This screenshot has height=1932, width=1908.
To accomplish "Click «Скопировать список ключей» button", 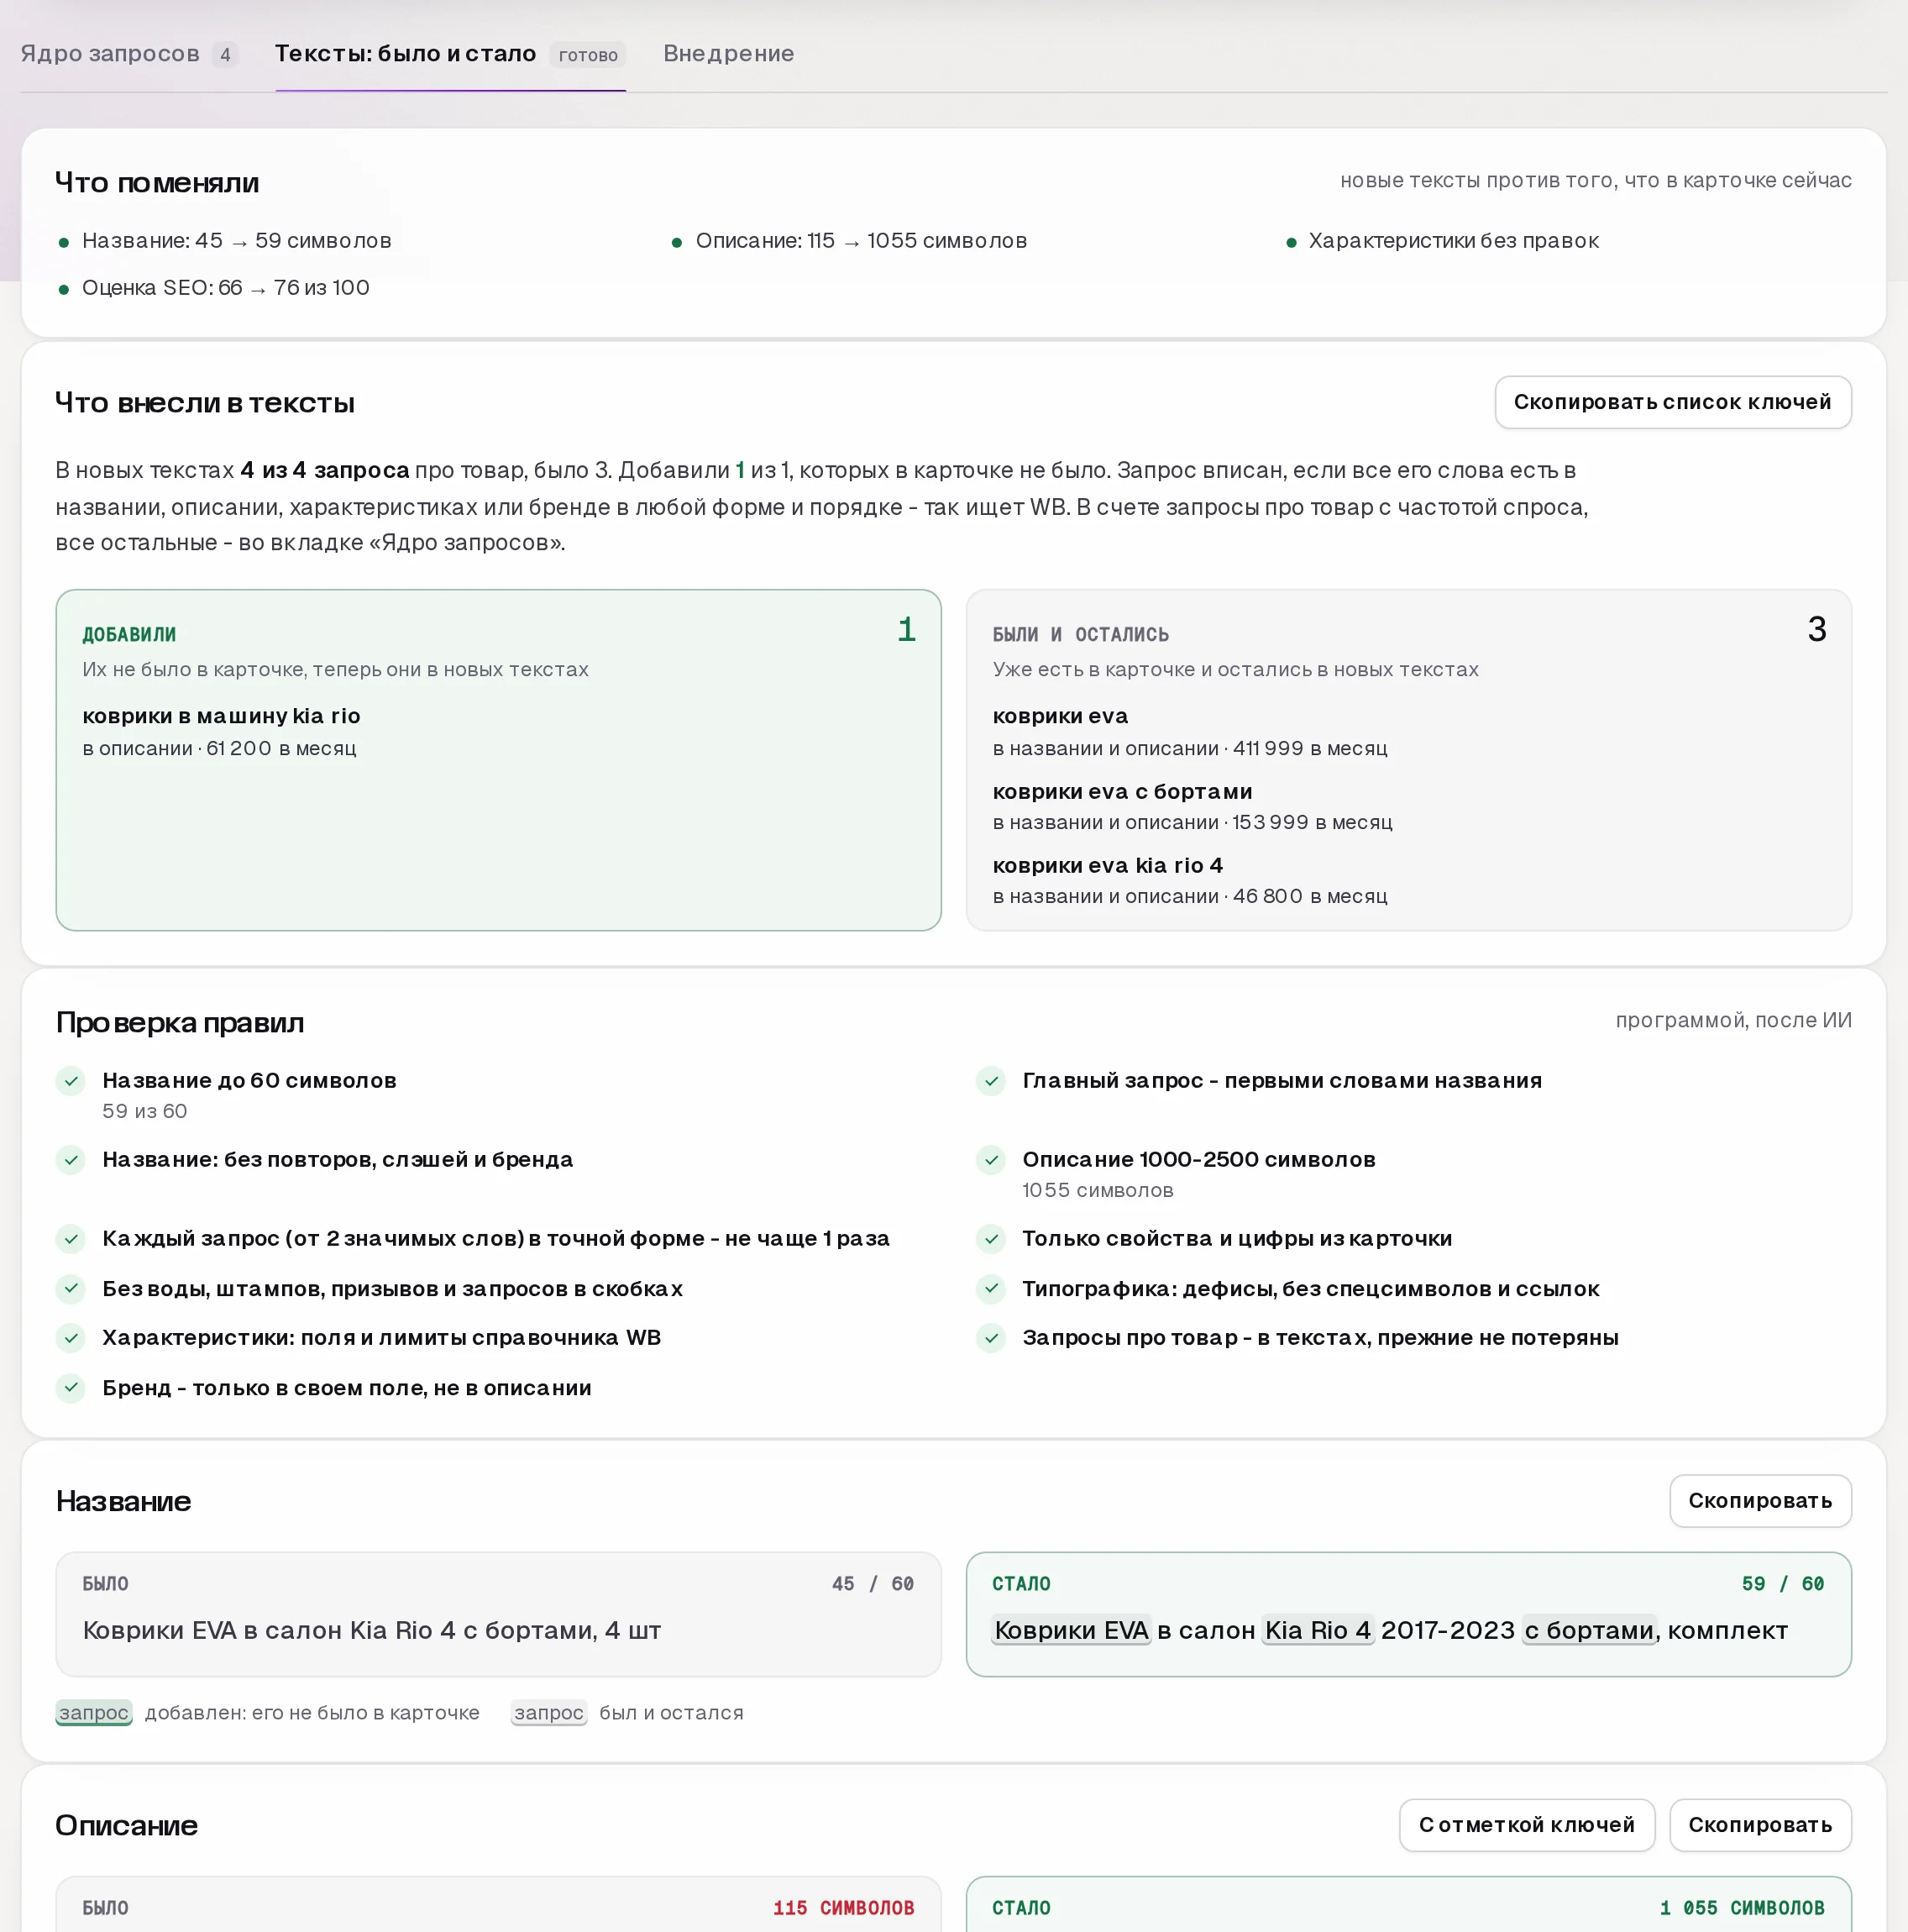I will click(1672, 402).
